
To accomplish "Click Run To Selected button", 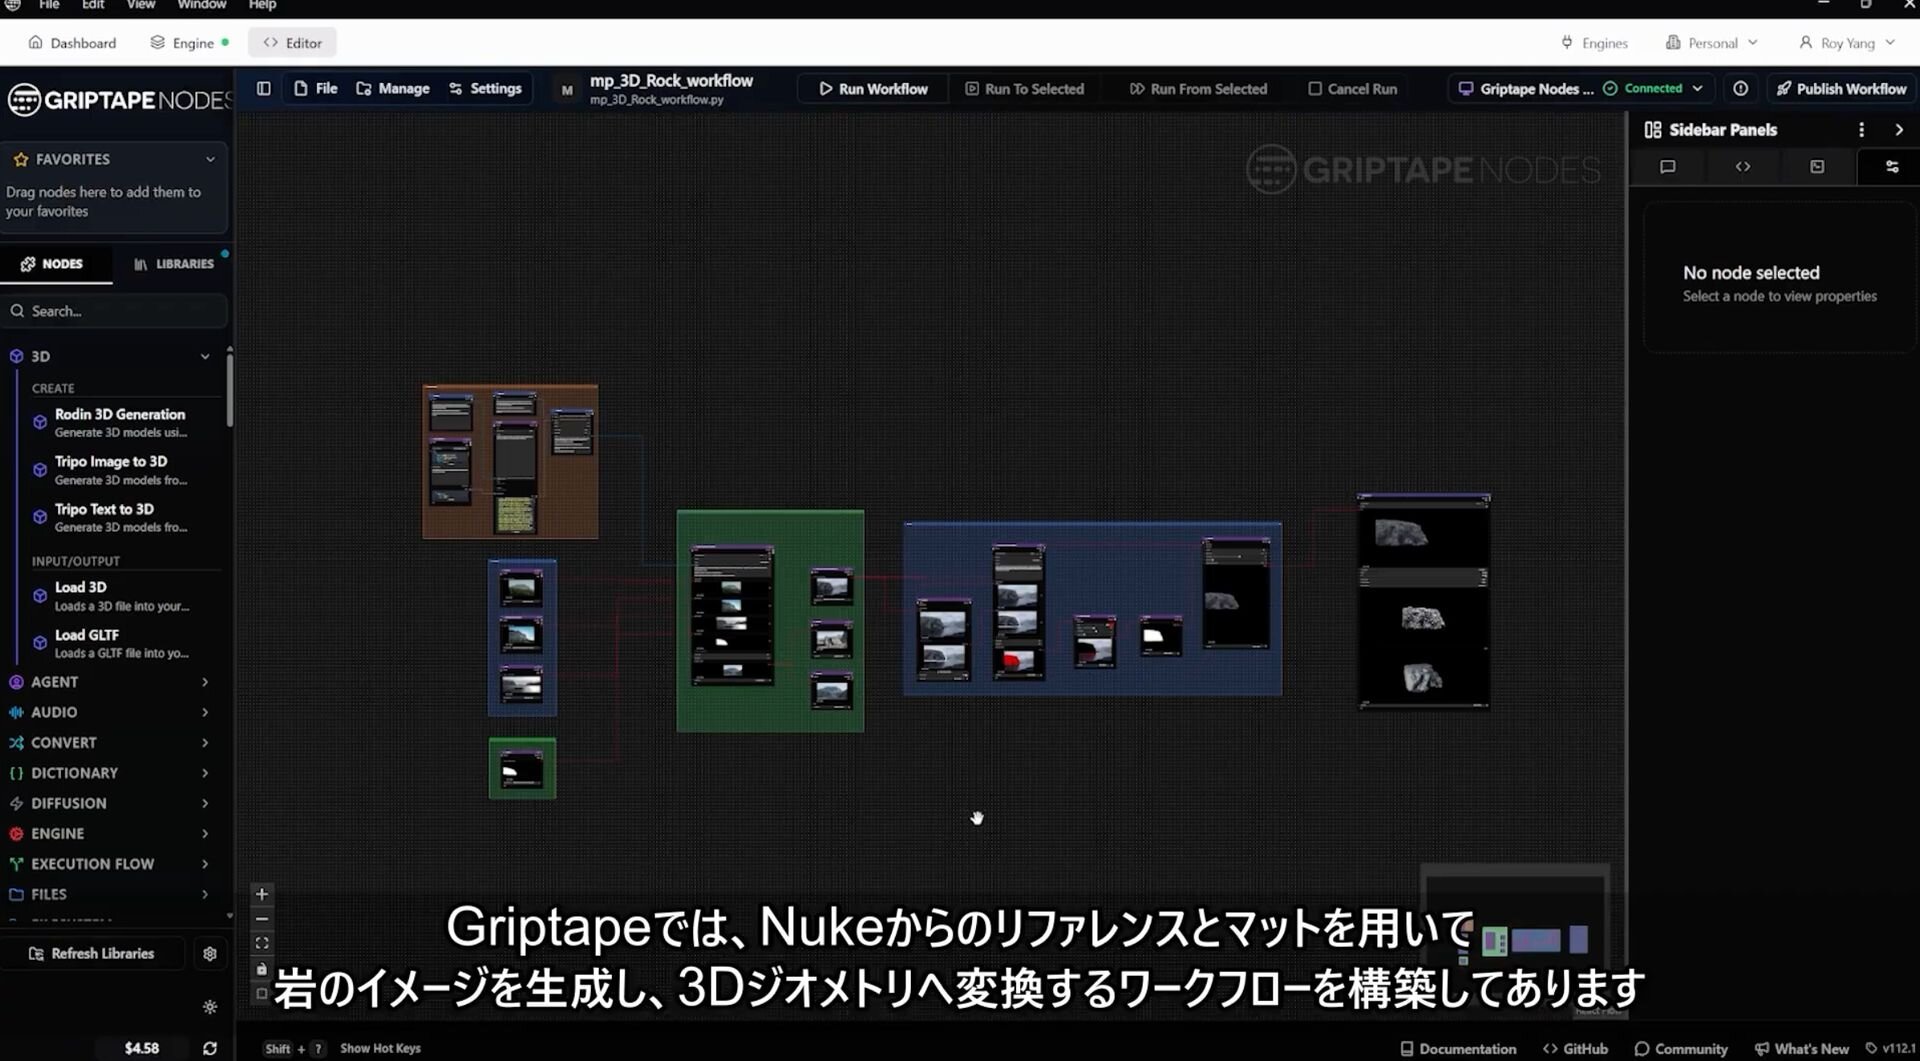I will (x=1024, y=88).
